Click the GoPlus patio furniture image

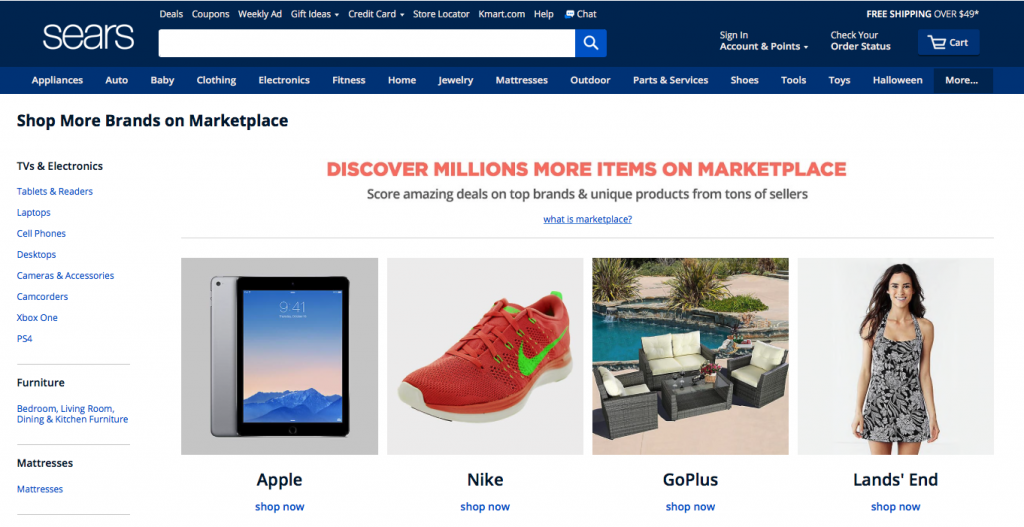coord(690,356)
